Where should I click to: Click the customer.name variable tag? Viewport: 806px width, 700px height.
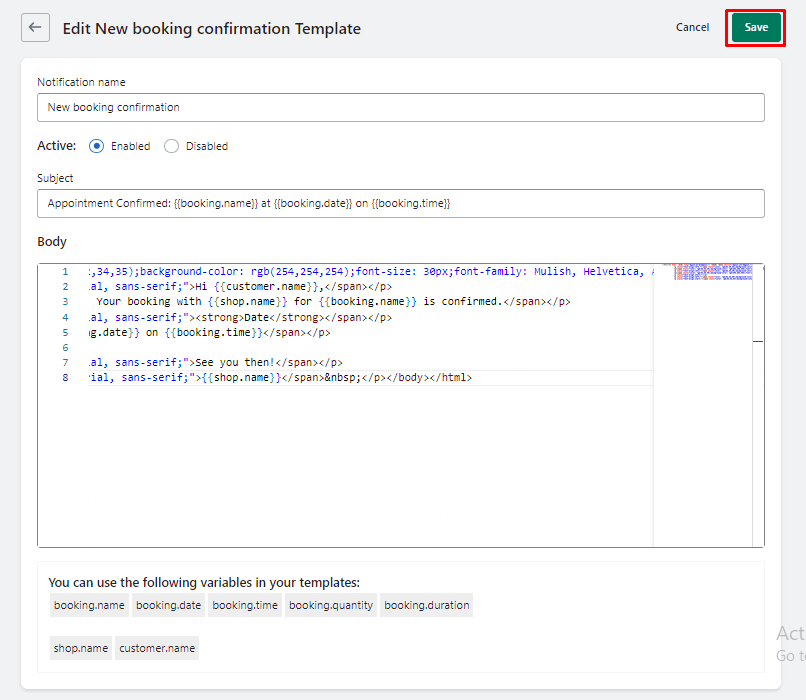coord(157,648)
